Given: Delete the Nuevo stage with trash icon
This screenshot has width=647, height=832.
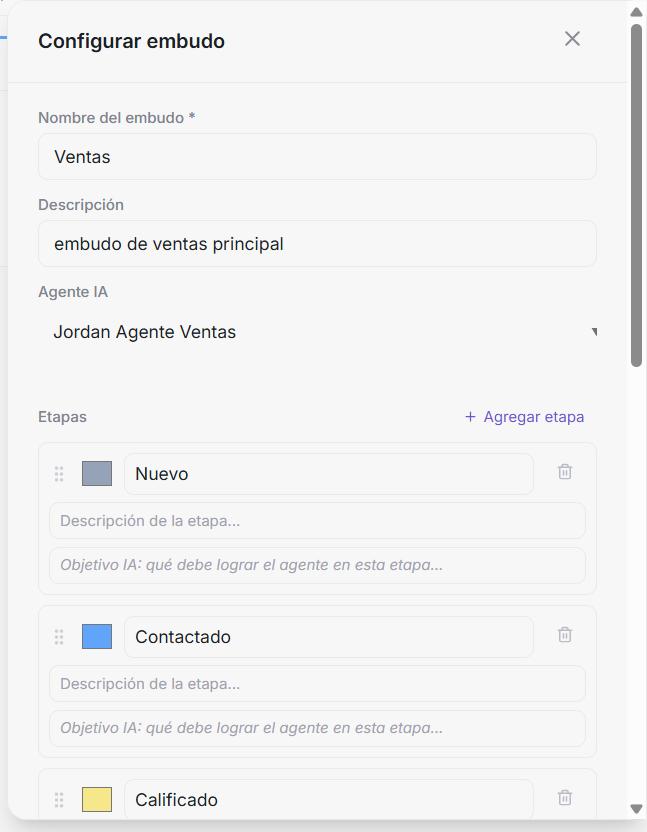Looking at the screenshot, I should point(565,472).
